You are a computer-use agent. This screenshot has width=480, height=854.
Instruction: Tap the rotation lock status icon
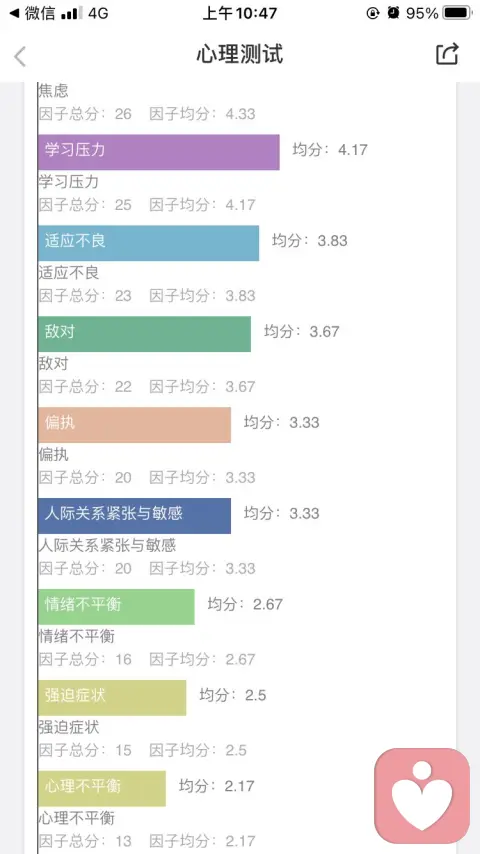373,13
